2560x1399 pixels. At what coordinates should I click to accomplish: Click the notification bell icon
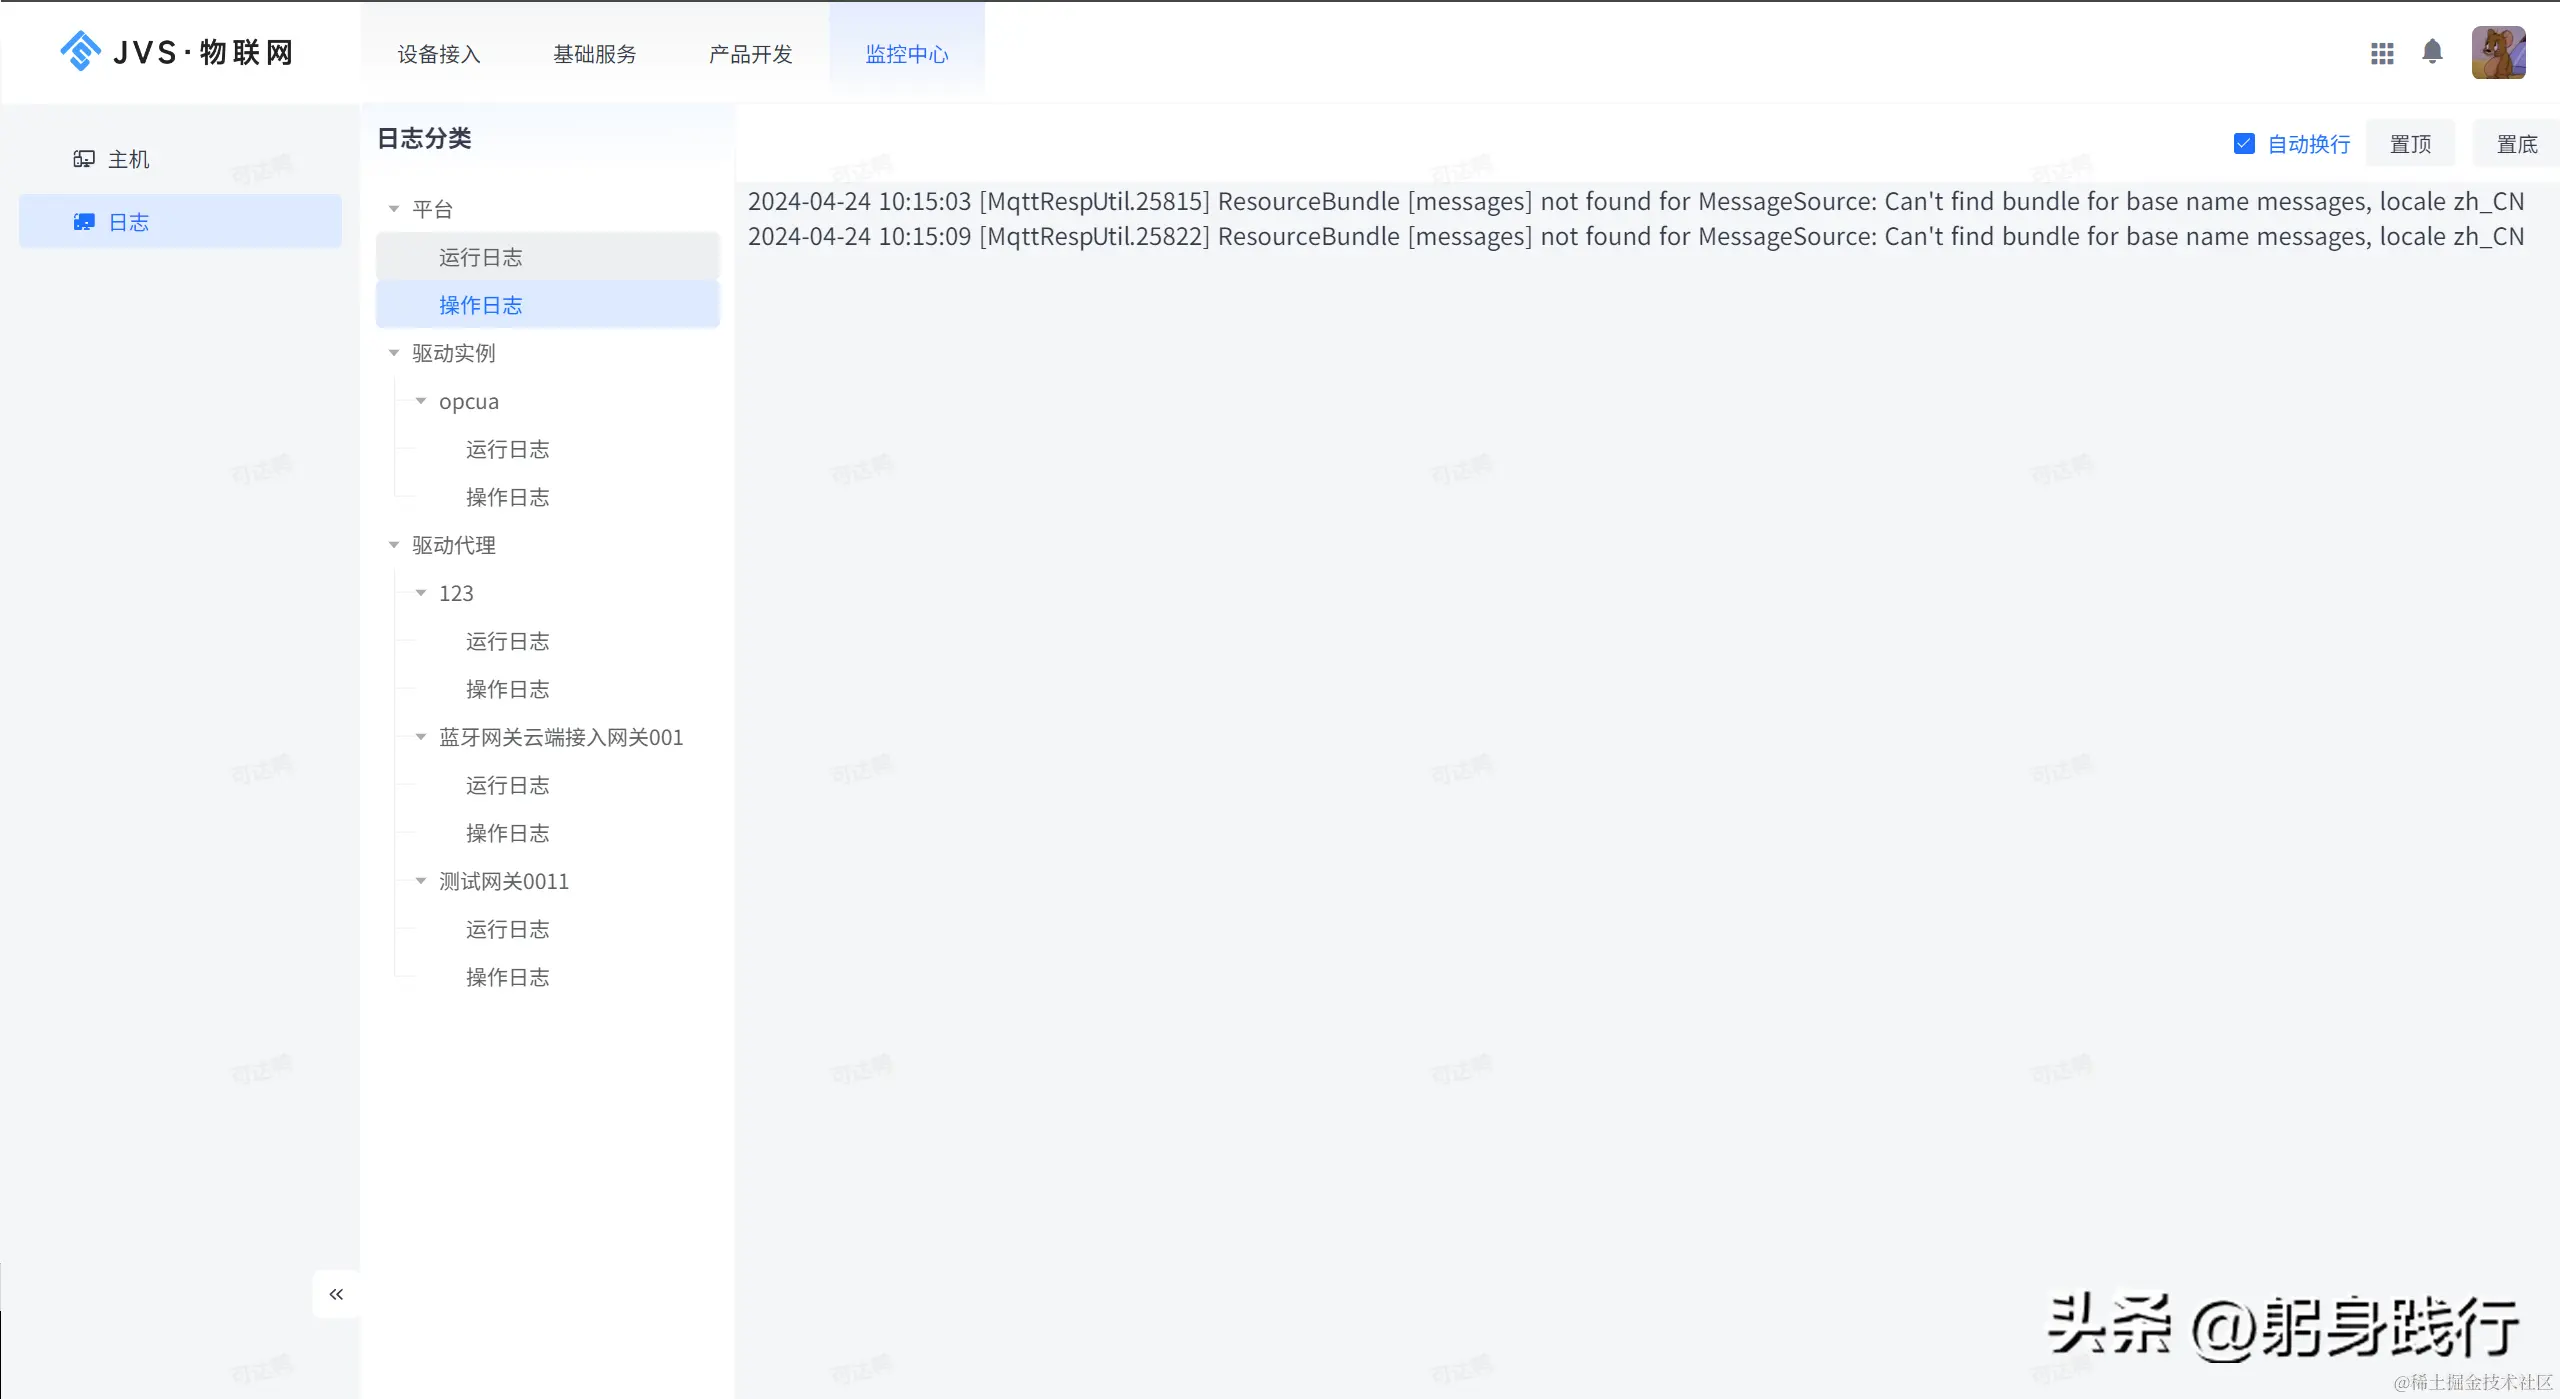point(2432,52)
